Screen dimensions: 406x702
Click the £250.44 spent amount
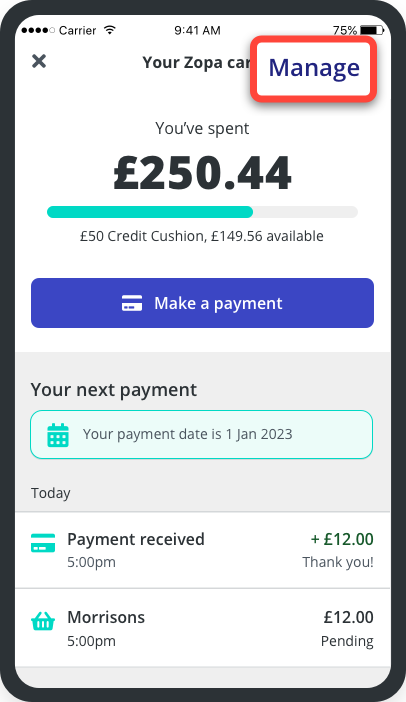pyautogui.click(x=202, y=173)
